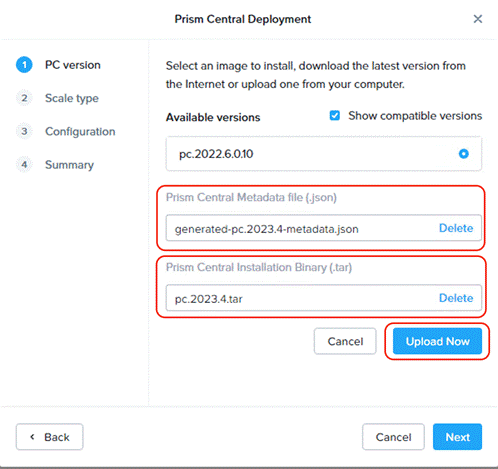Open the Scale type step
498x469 pixels.
[72, 98]
